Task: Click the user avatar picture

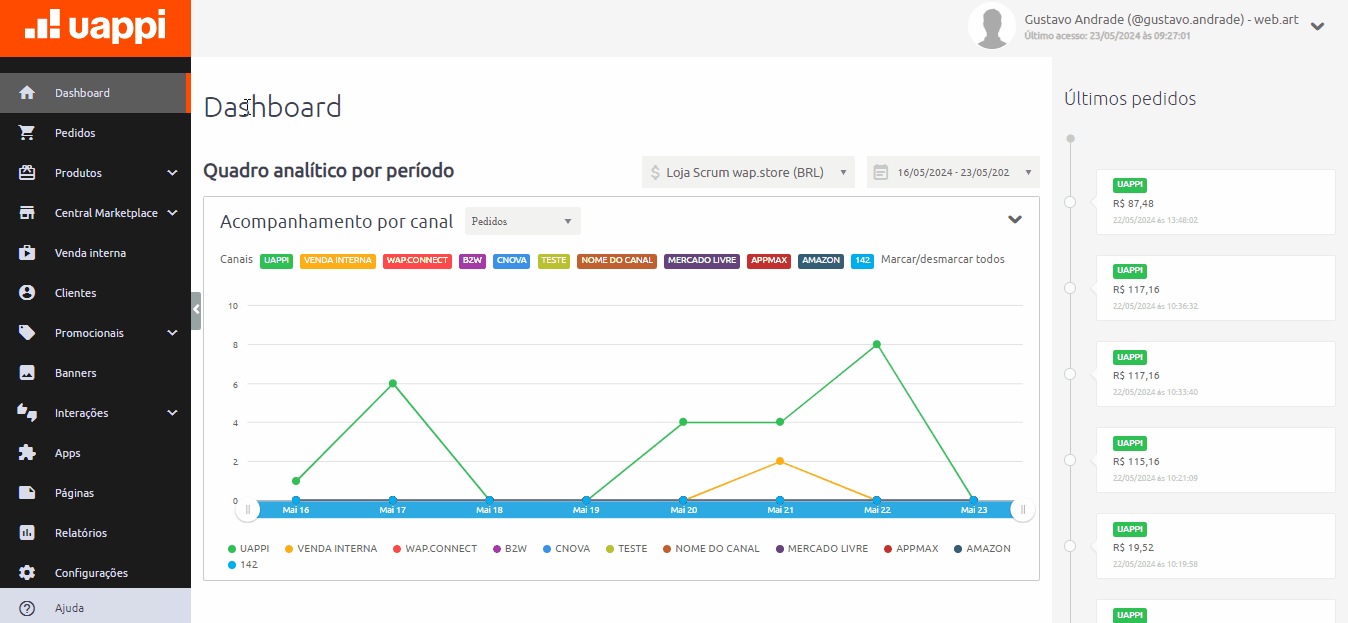Action: click(992, 26)
